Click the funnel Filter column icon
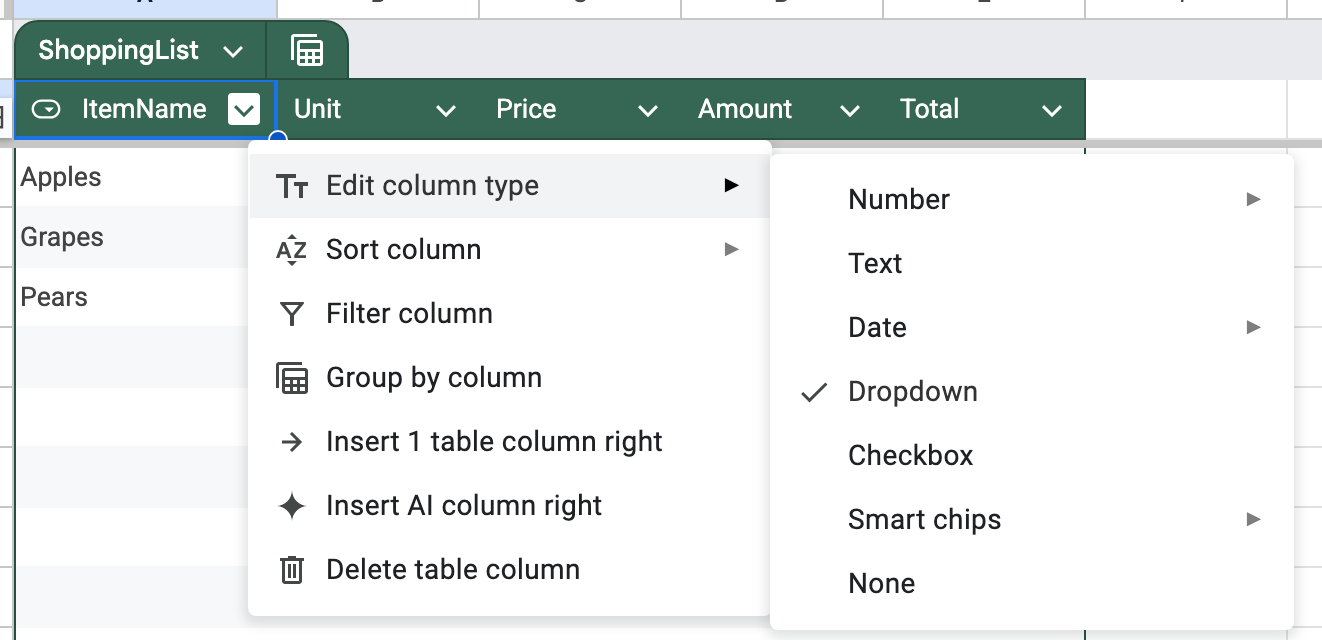1322x640 pixels. click(291, 314)
